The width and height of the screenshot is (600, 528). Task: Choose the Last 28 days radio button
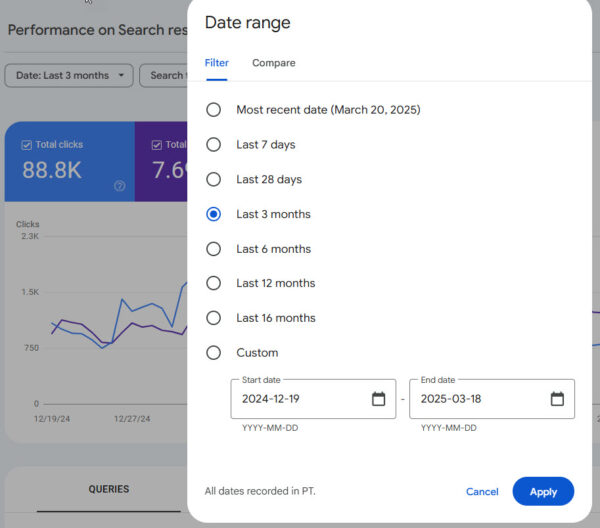(214, 179)
